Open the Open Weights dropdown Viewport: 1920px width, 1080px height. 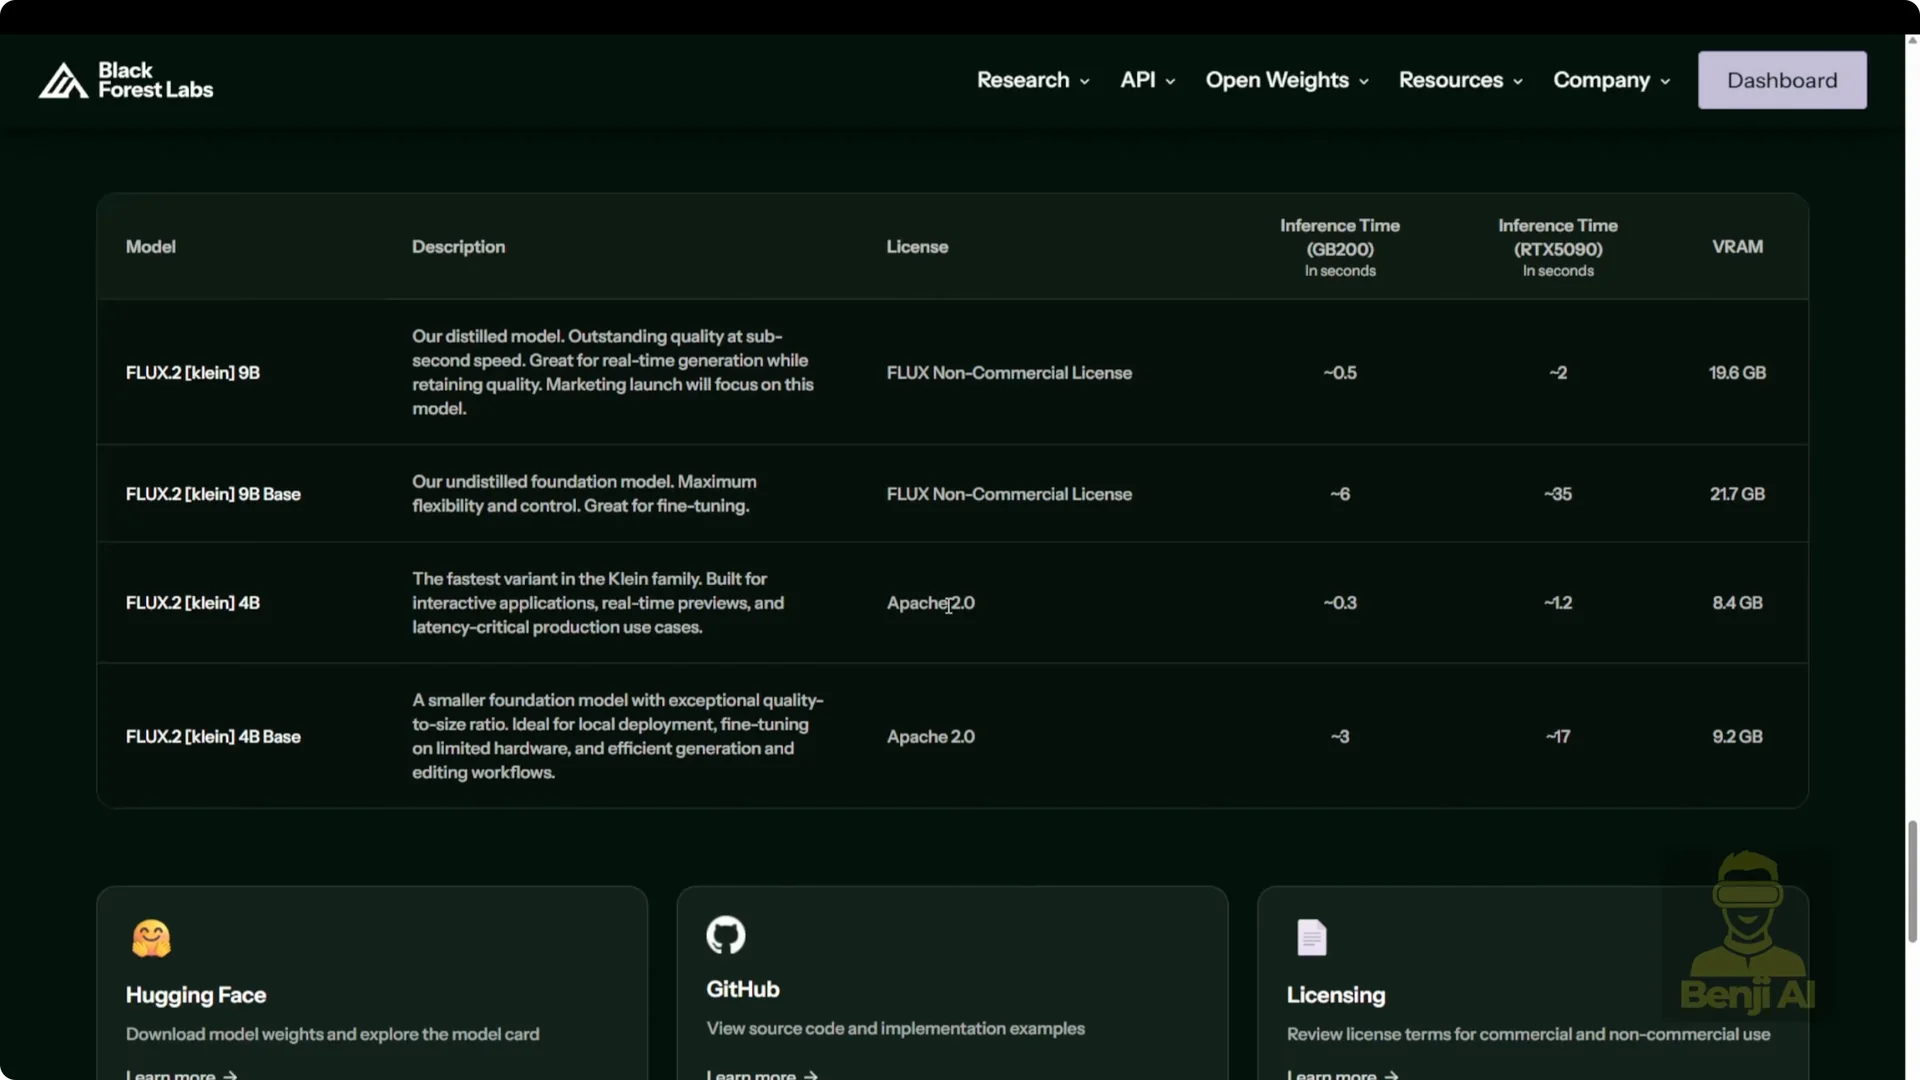pos(1286,80)
